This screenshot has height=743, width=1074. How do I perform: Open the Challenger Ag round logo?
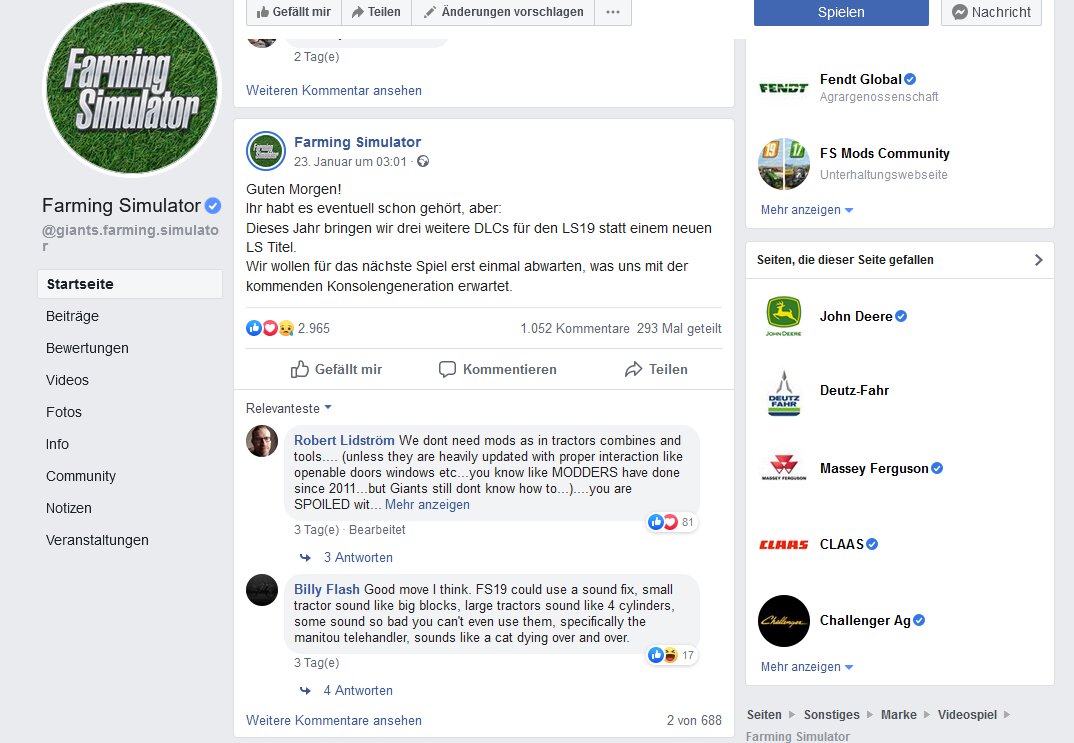click(x=784, y=620)
